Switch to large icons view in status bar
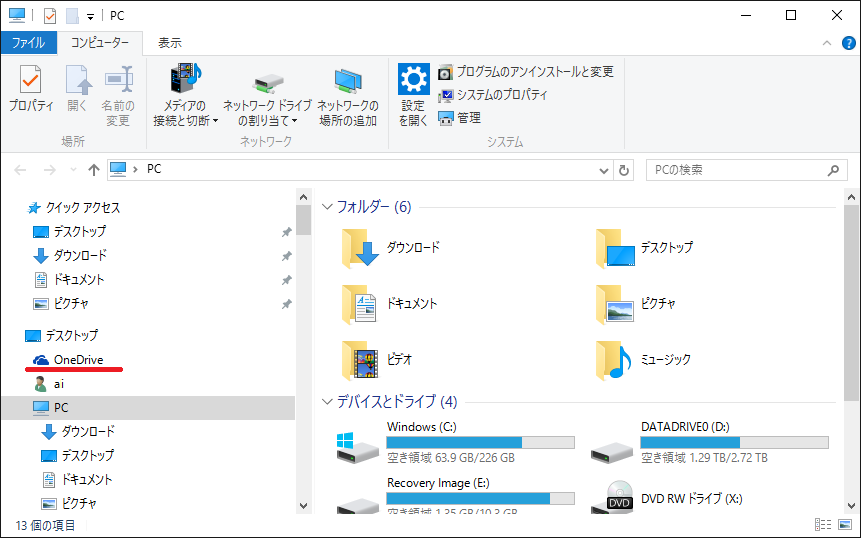 843,525
